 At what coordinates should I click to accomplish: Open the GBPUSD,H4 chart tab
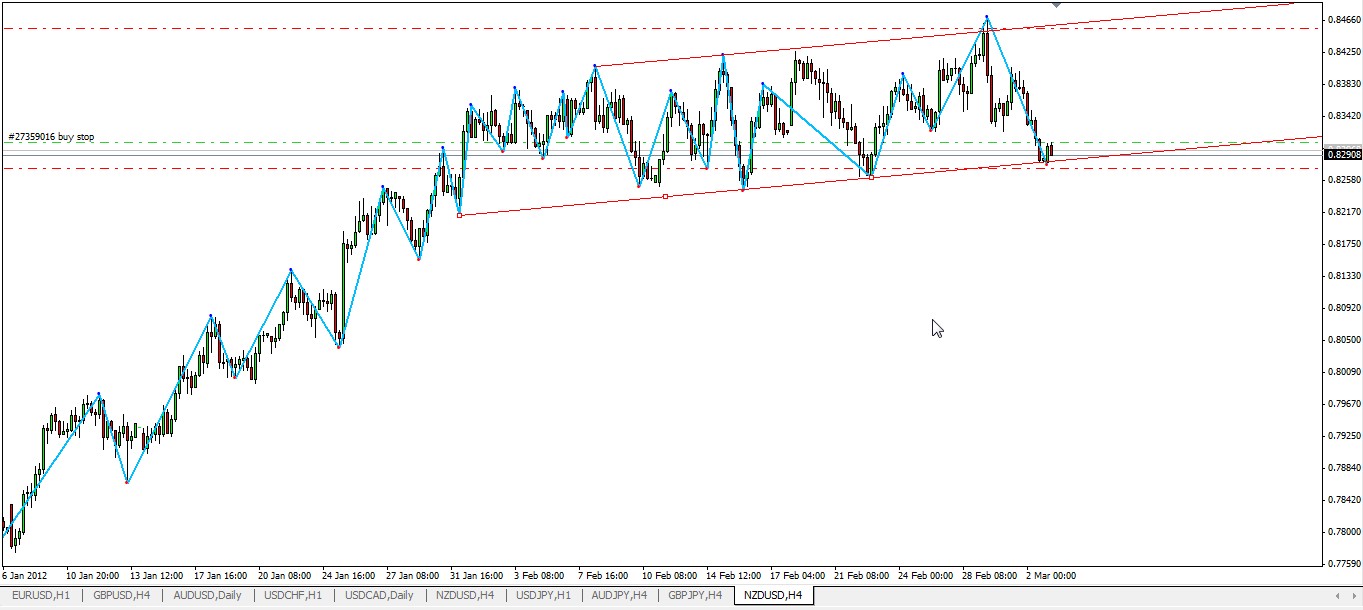[121, 596]
